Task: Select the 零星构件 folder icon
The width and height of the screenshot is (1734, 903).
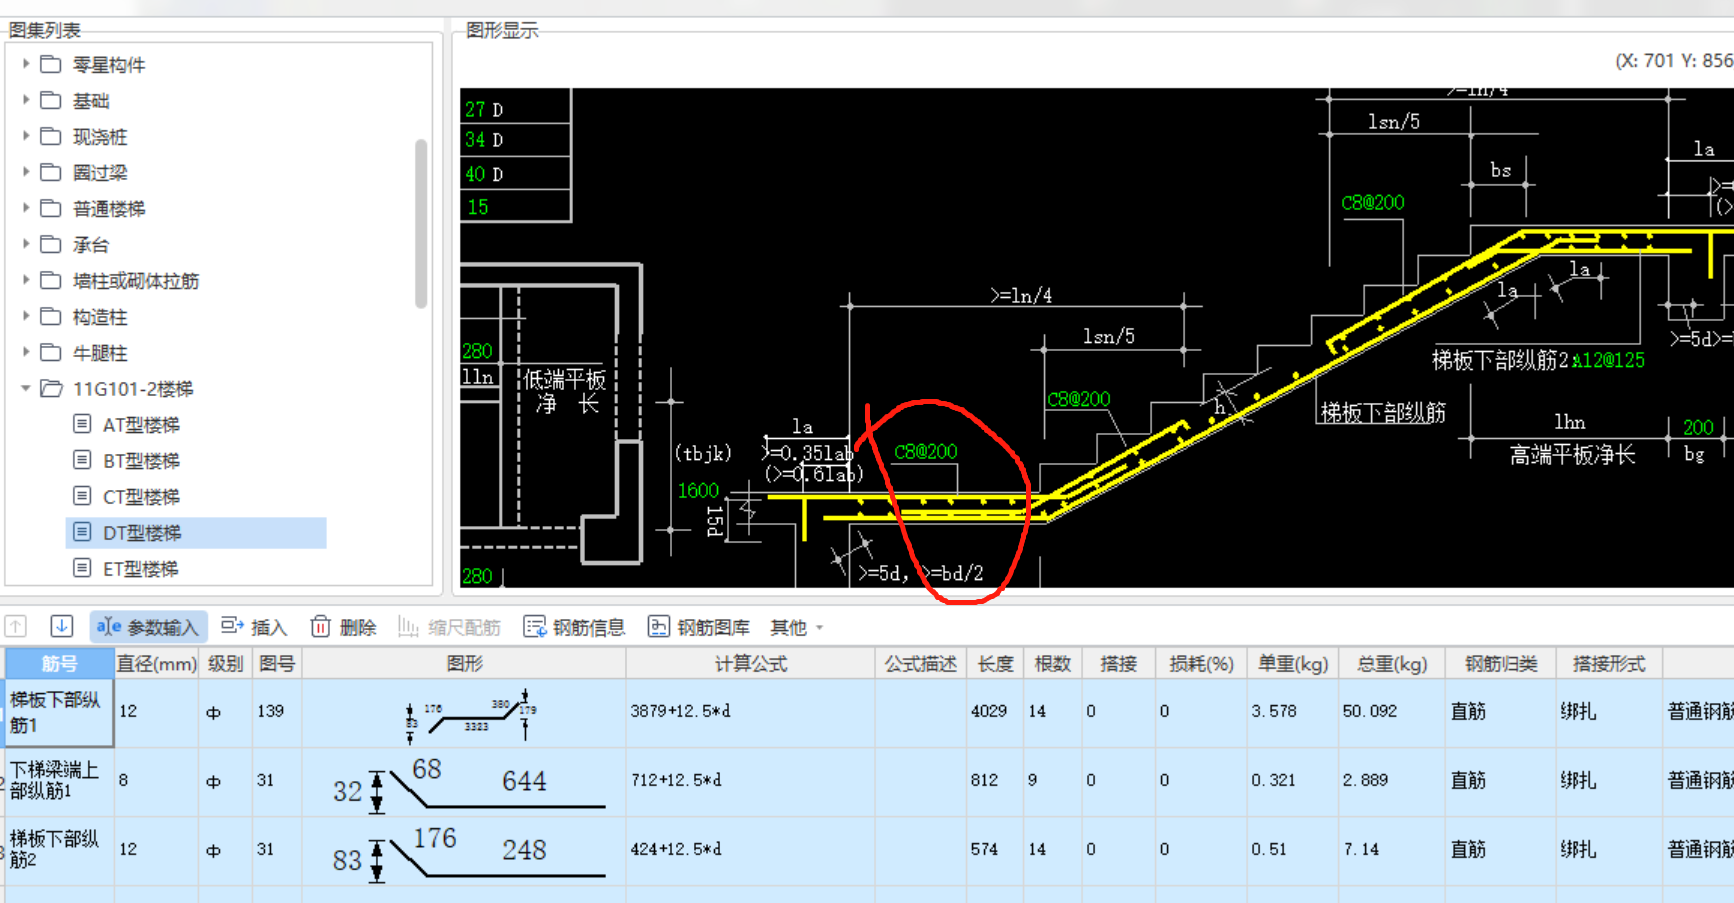Action: (51, 64)
